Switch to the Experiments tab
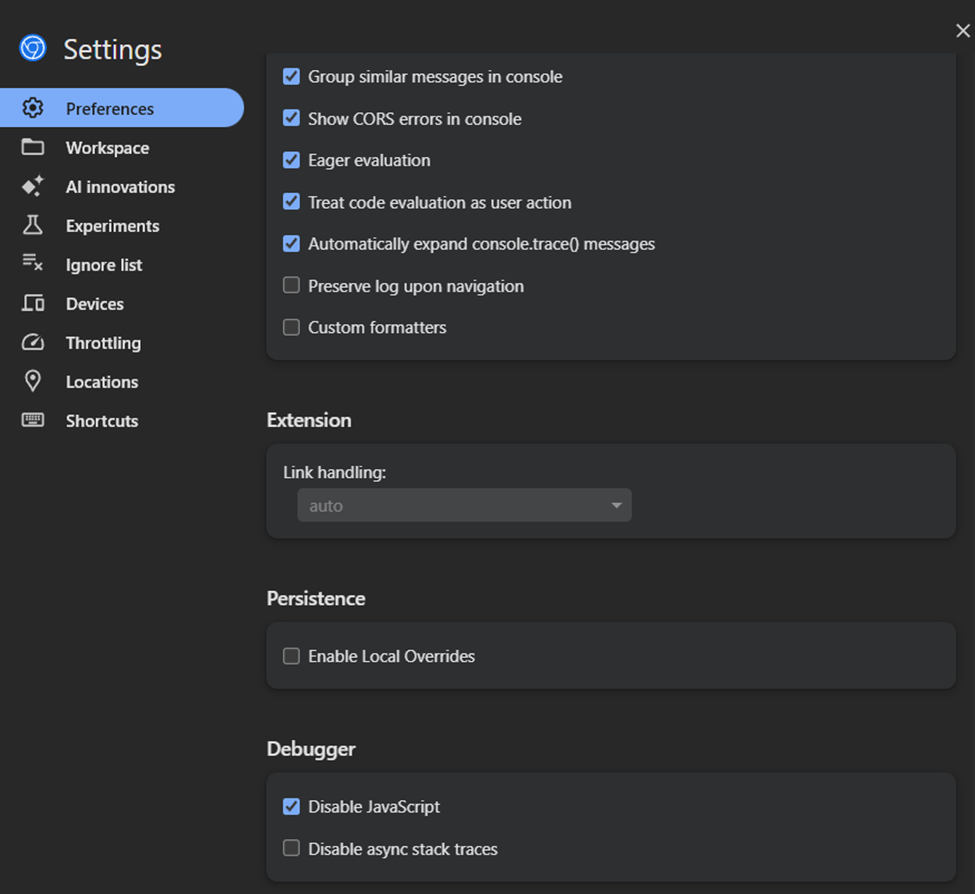 pos(112,226)
